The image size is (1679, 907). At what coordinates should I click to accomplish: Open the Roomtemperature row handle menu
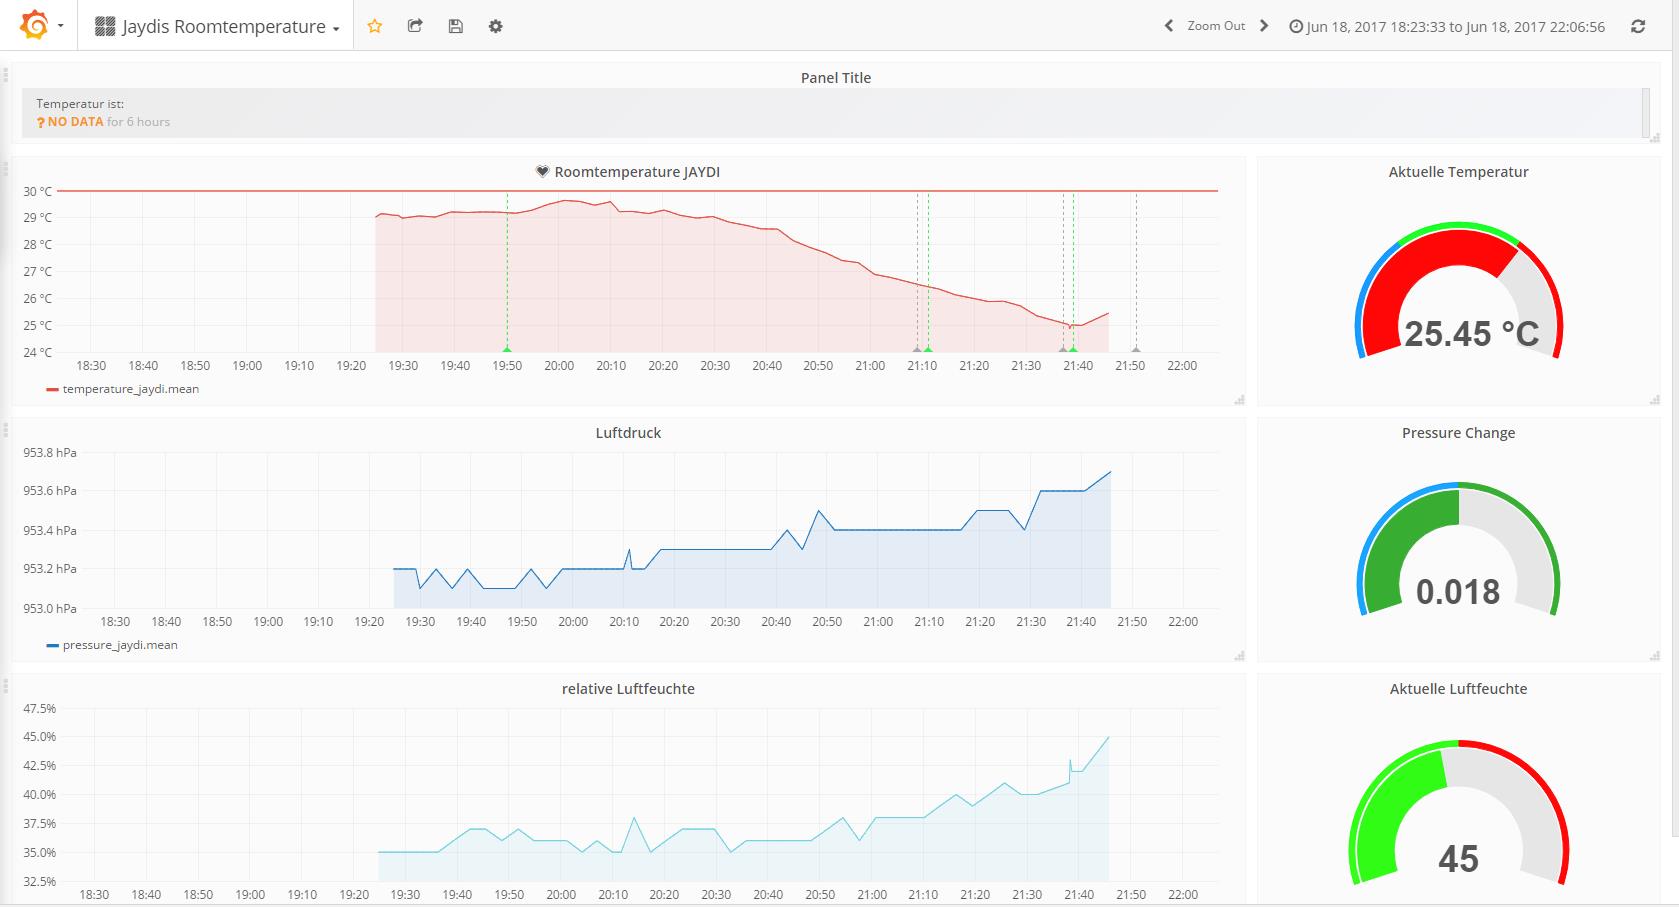point(6,169)
